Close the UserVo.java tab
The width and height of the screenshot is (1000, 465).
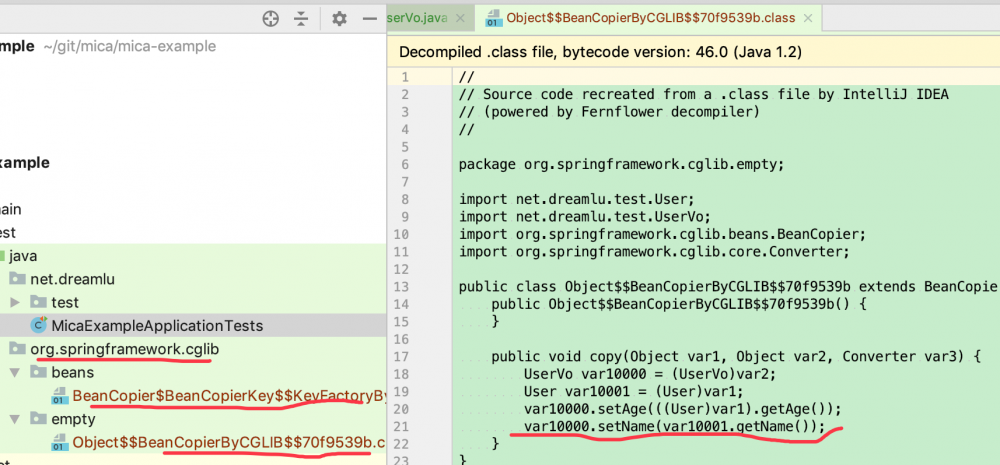460,18
